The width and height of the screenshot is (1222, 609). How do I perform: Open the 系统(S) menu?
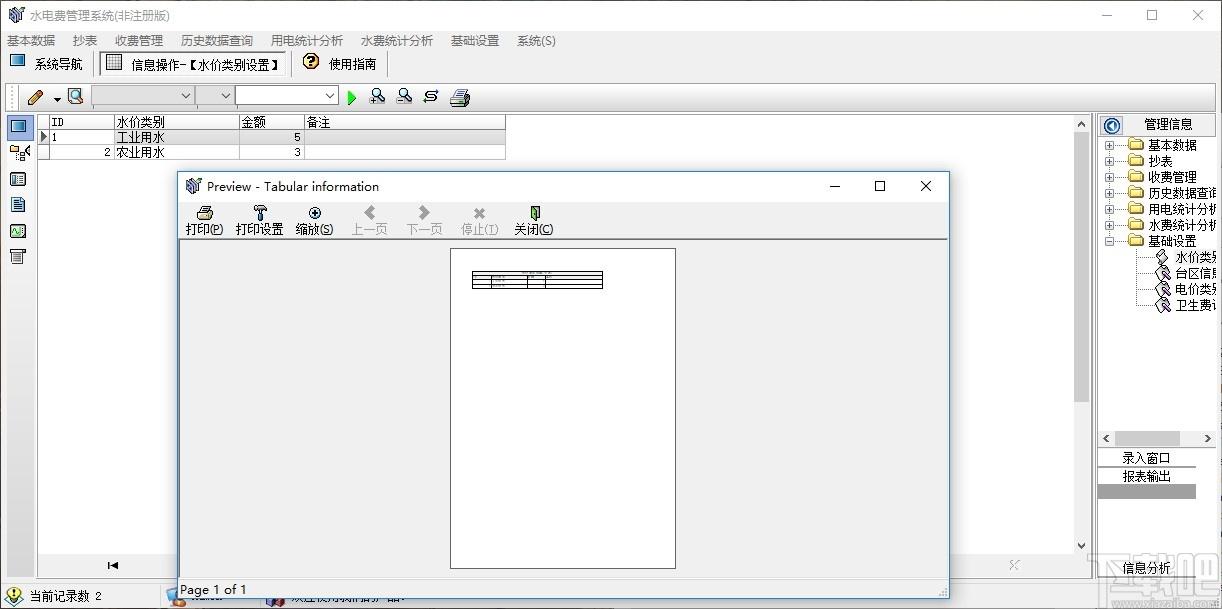pos(536,41)
